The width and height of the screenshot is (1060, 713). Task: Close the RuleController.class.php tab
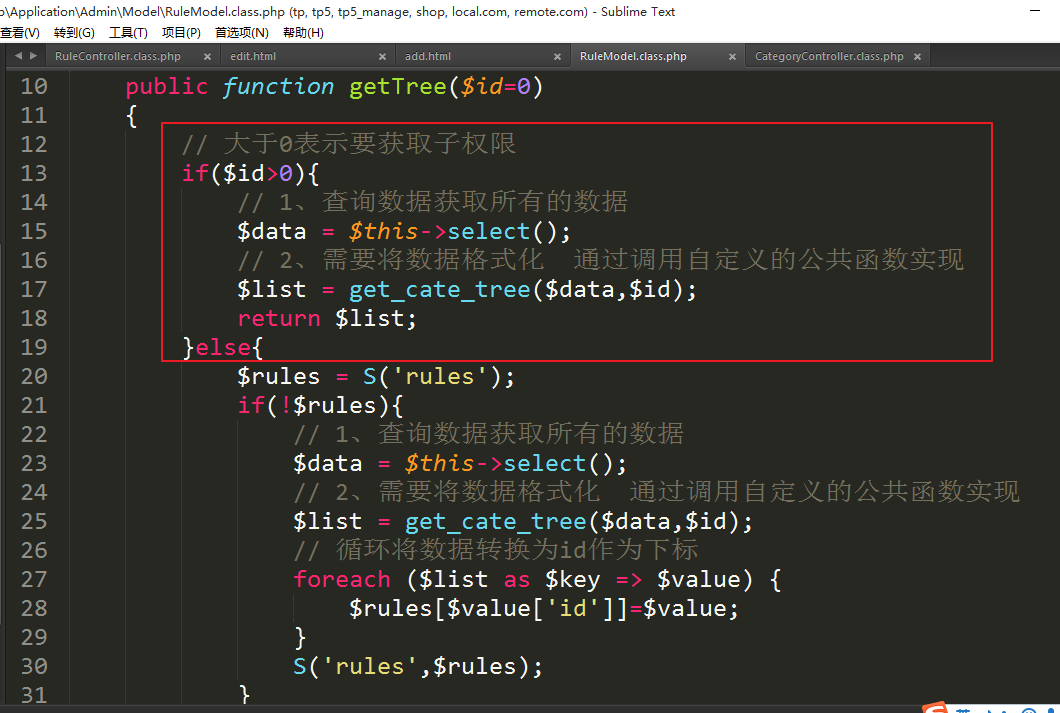pyautogui.click(x=206, y=57)
